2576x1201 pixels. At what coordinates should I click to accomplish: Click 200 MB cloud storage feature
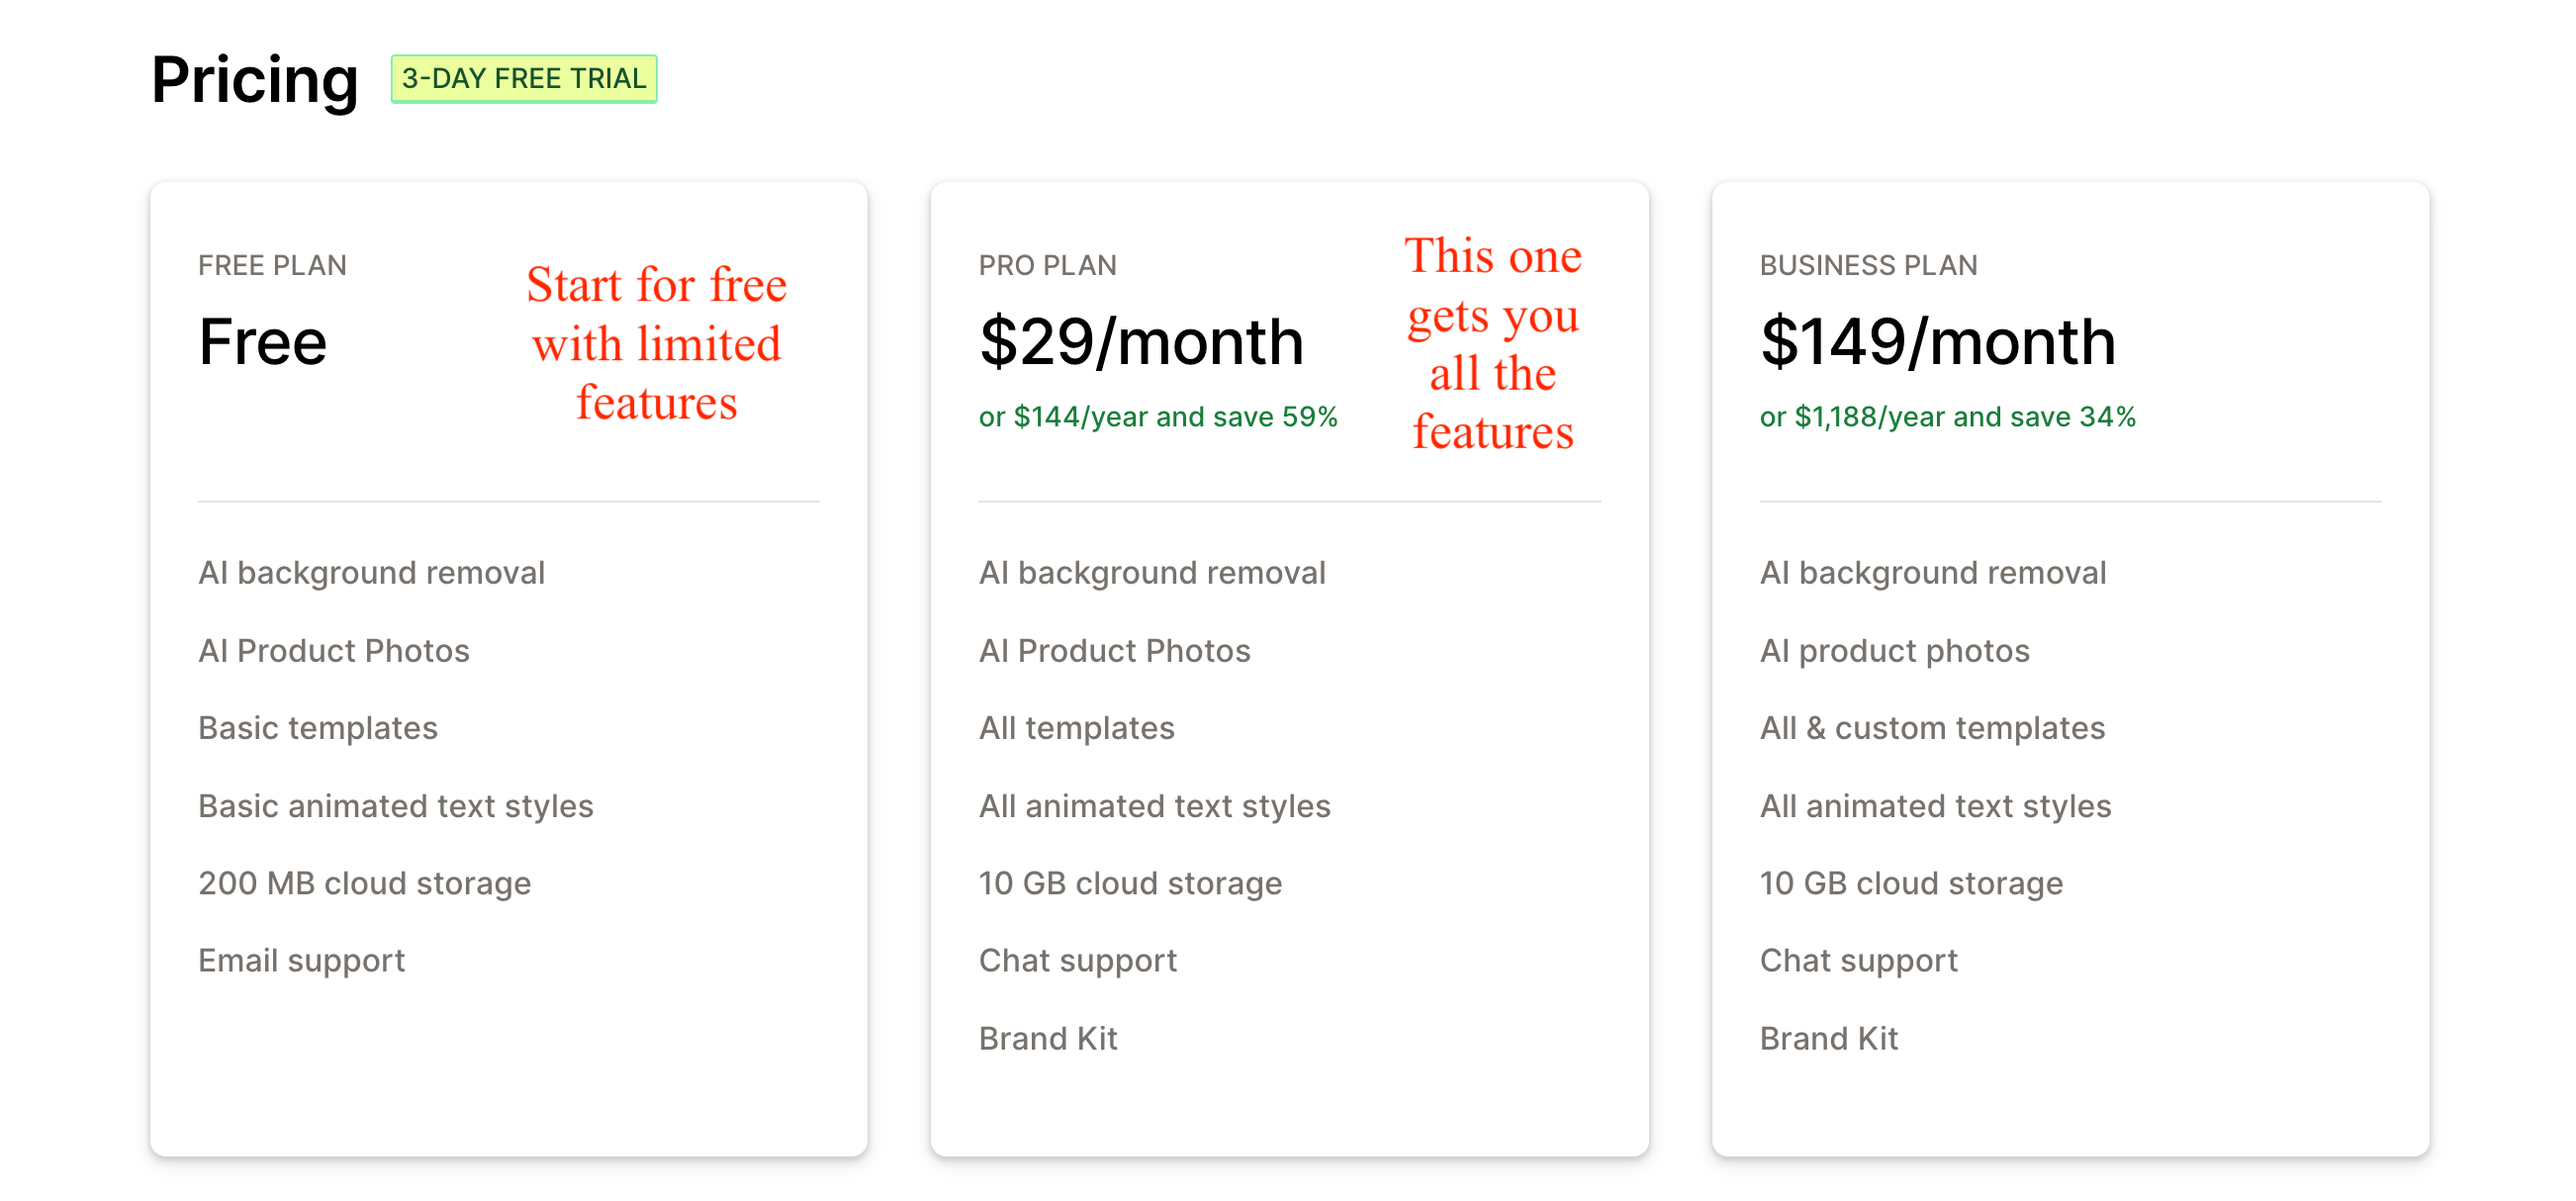(365, 883)
